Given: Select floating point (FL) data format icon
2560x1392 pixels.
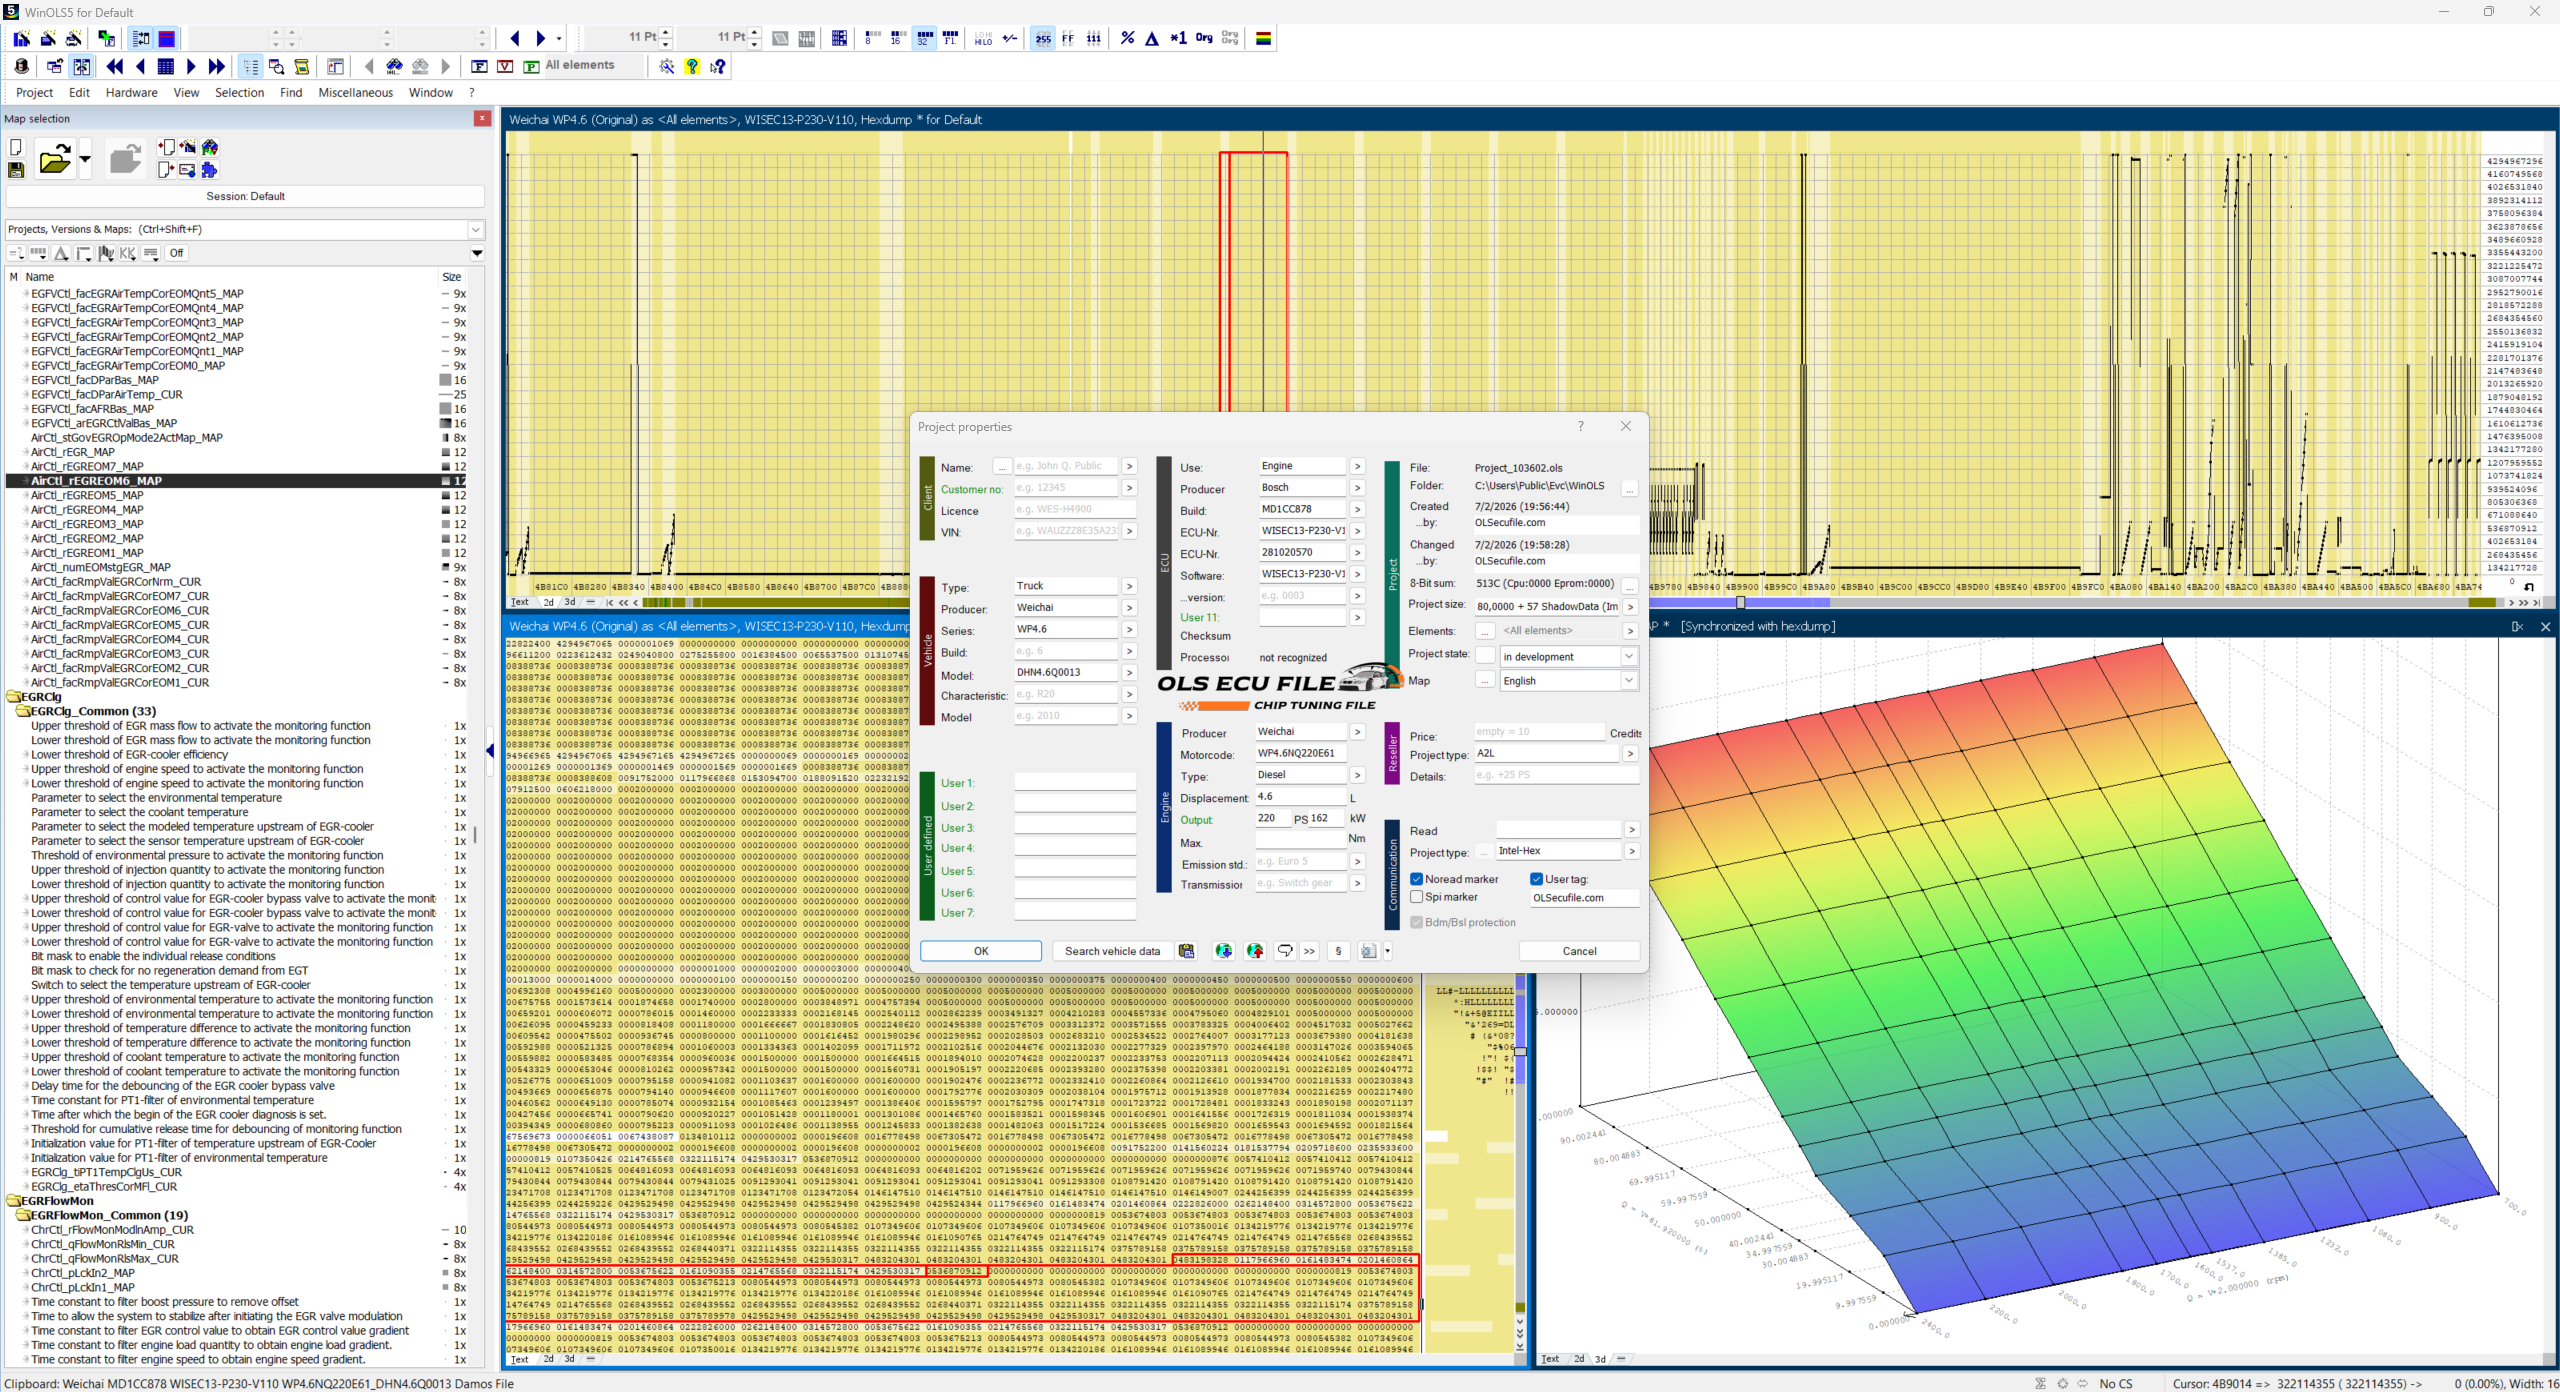Looking at the screenshot, I should click(x=950, y=38).
